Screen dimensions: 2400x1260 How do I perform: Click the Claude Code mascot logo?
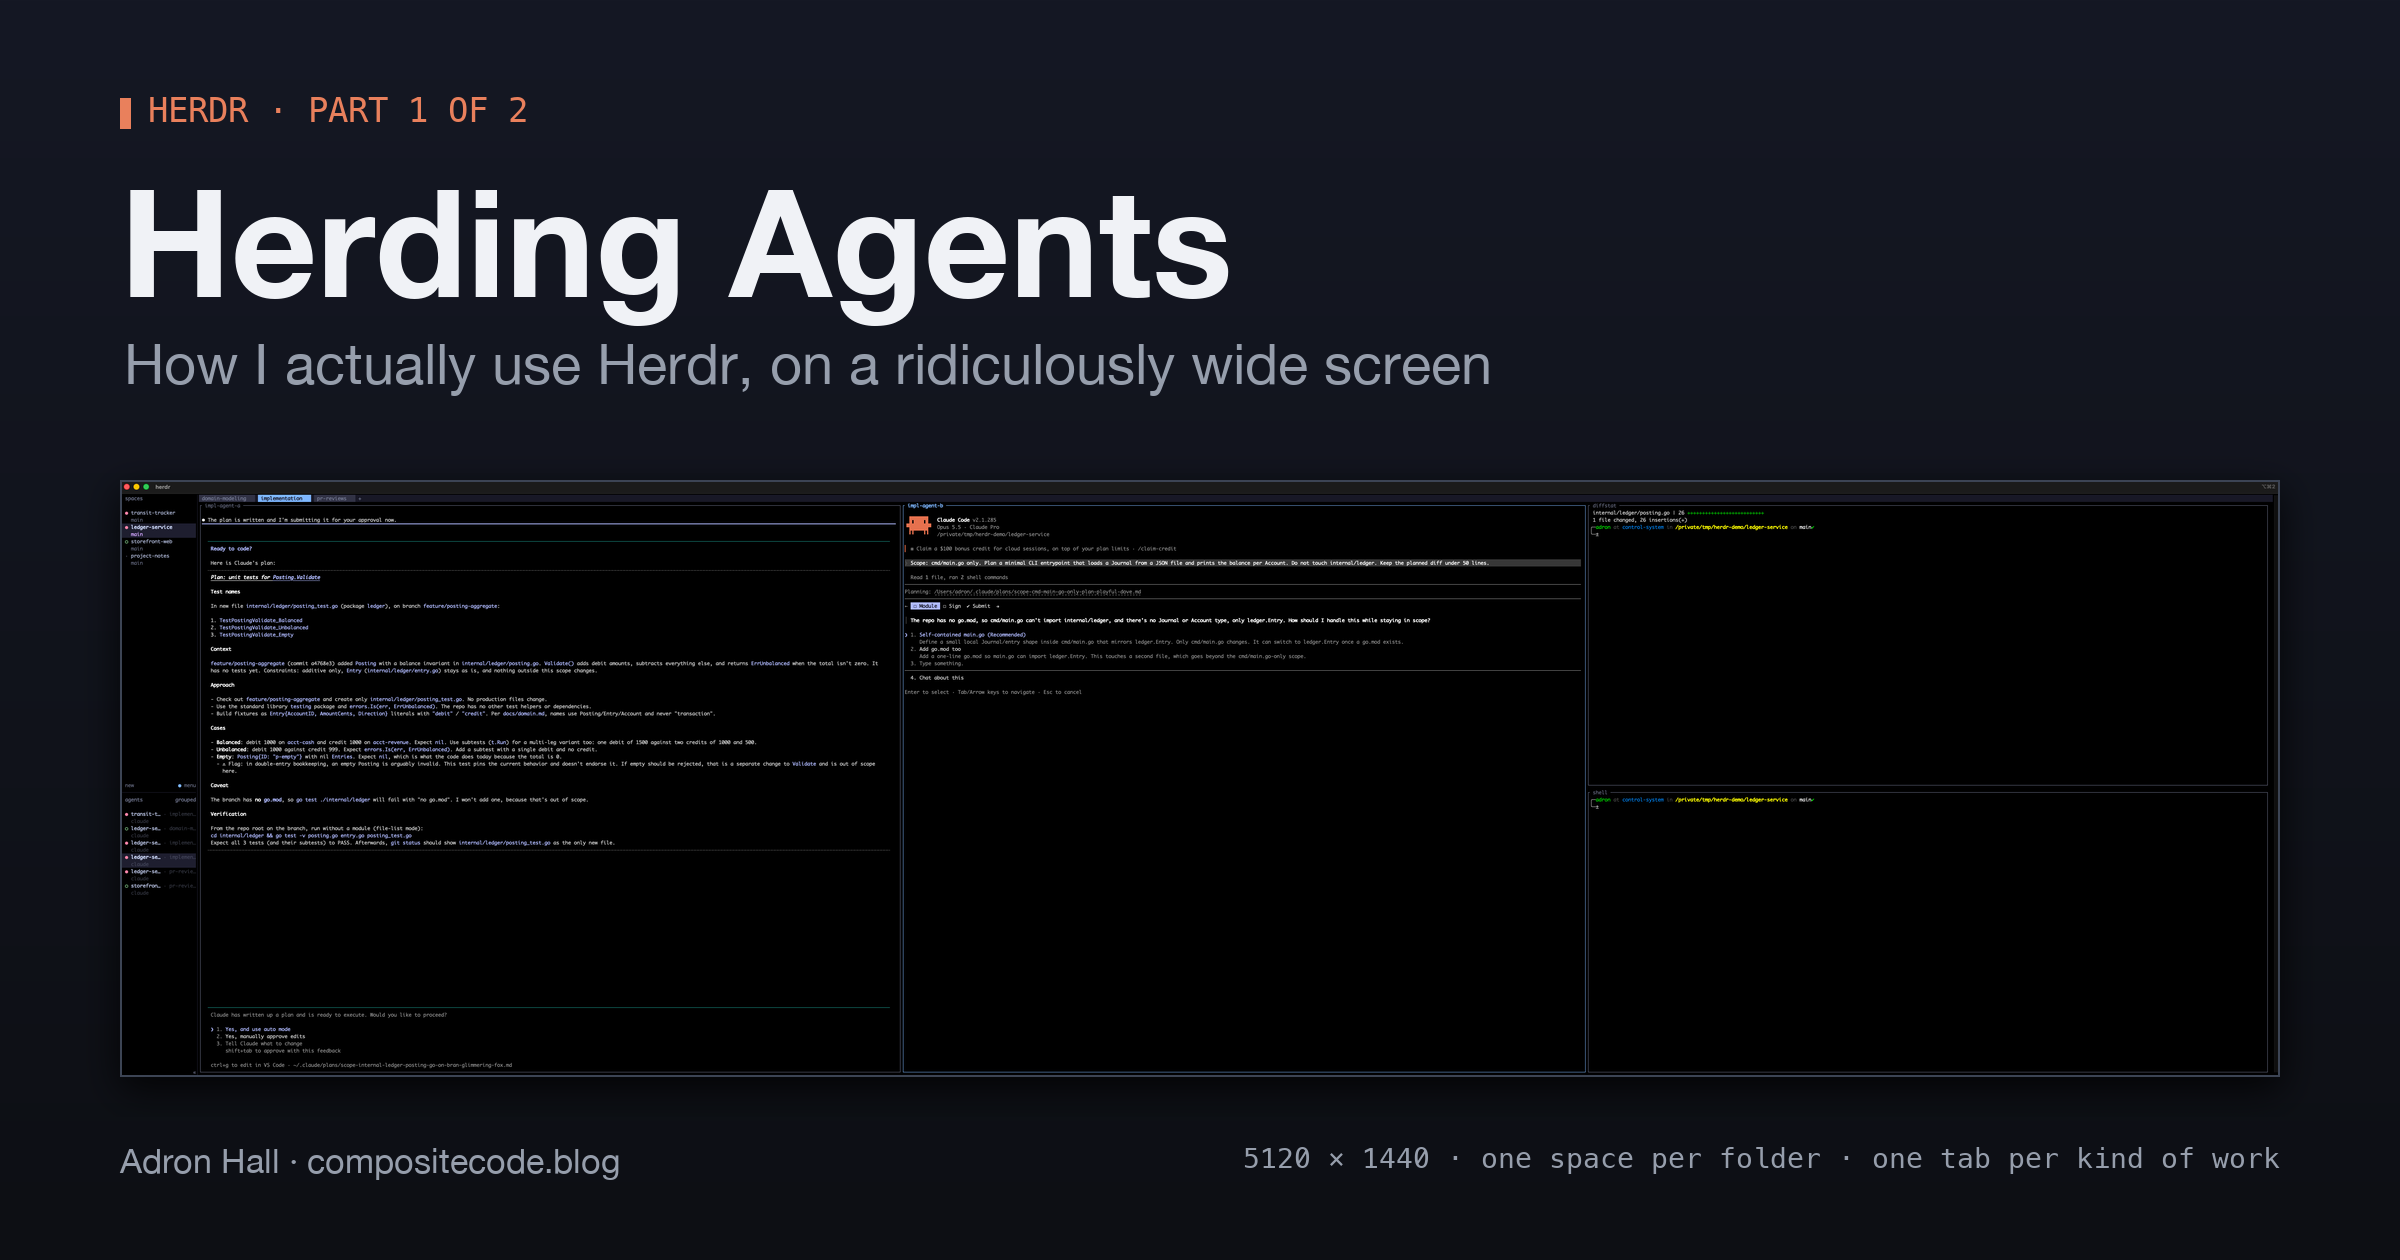[x=919, y=525]
